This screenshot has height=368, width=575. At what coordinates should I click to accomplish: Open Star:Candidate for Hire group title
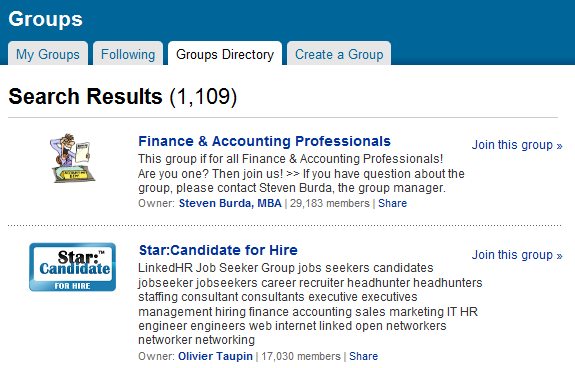point(218,250)
